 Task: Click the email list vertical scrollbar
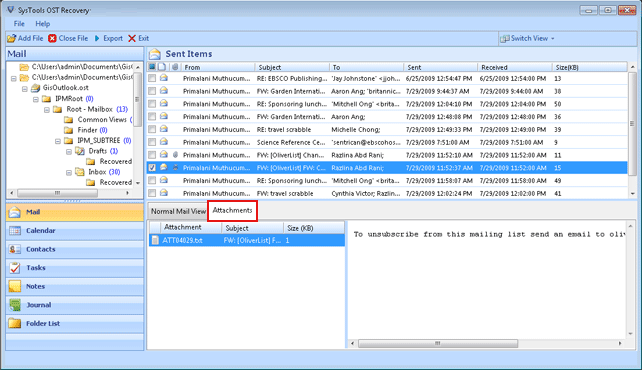pyautogui.click(x=633, y=129)
